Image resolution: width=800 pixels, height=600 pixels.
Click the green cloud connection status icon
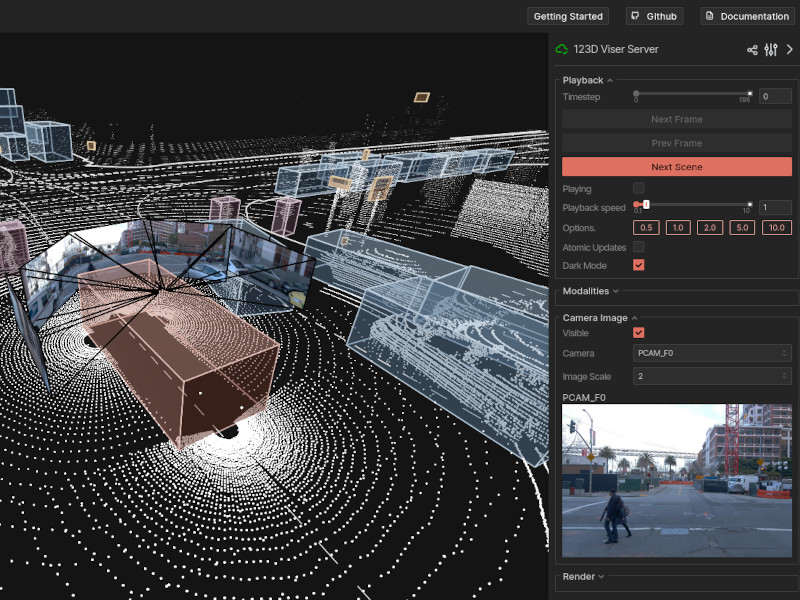click(x=561, y=49)
